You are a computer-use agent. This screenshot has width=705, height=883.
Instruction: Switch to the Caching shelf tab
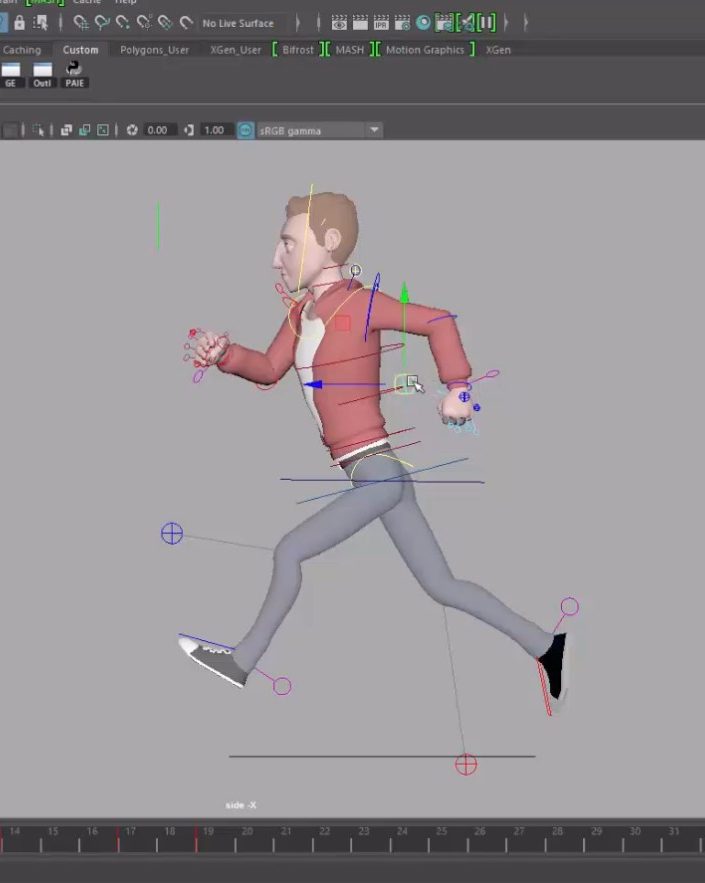tap(22, 50)
